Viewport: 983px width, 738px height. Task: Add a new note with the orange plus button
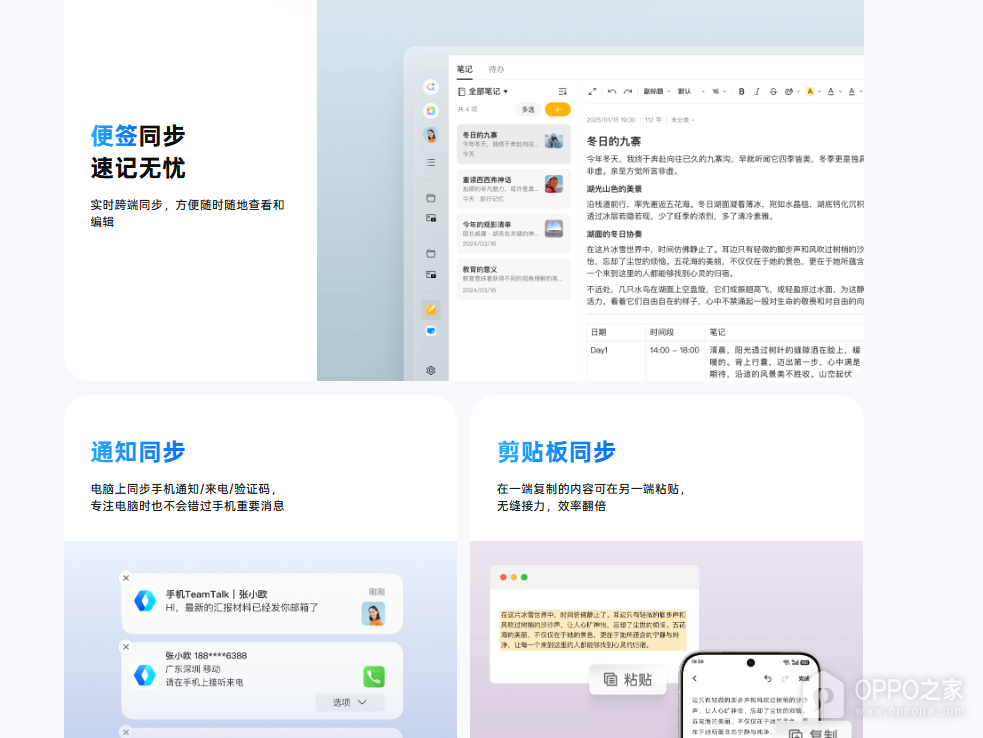pos(557,110)
